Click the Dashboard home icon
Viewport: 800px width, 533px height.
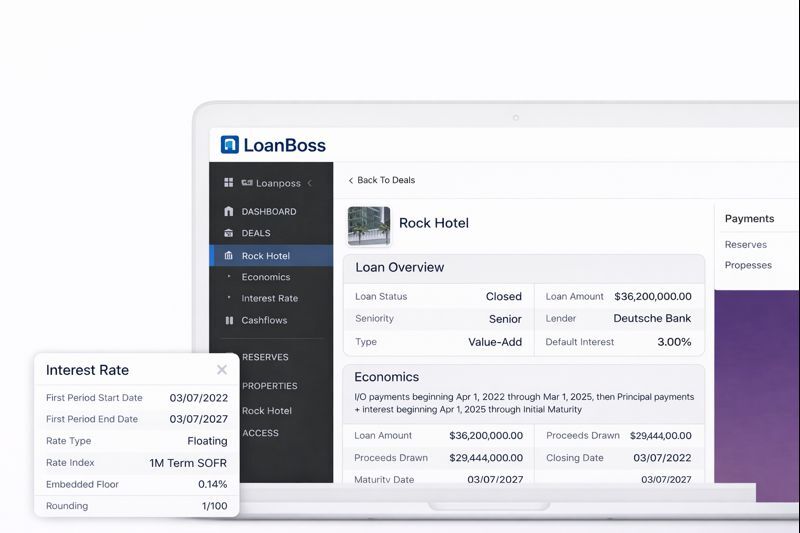tap(229, 212)
